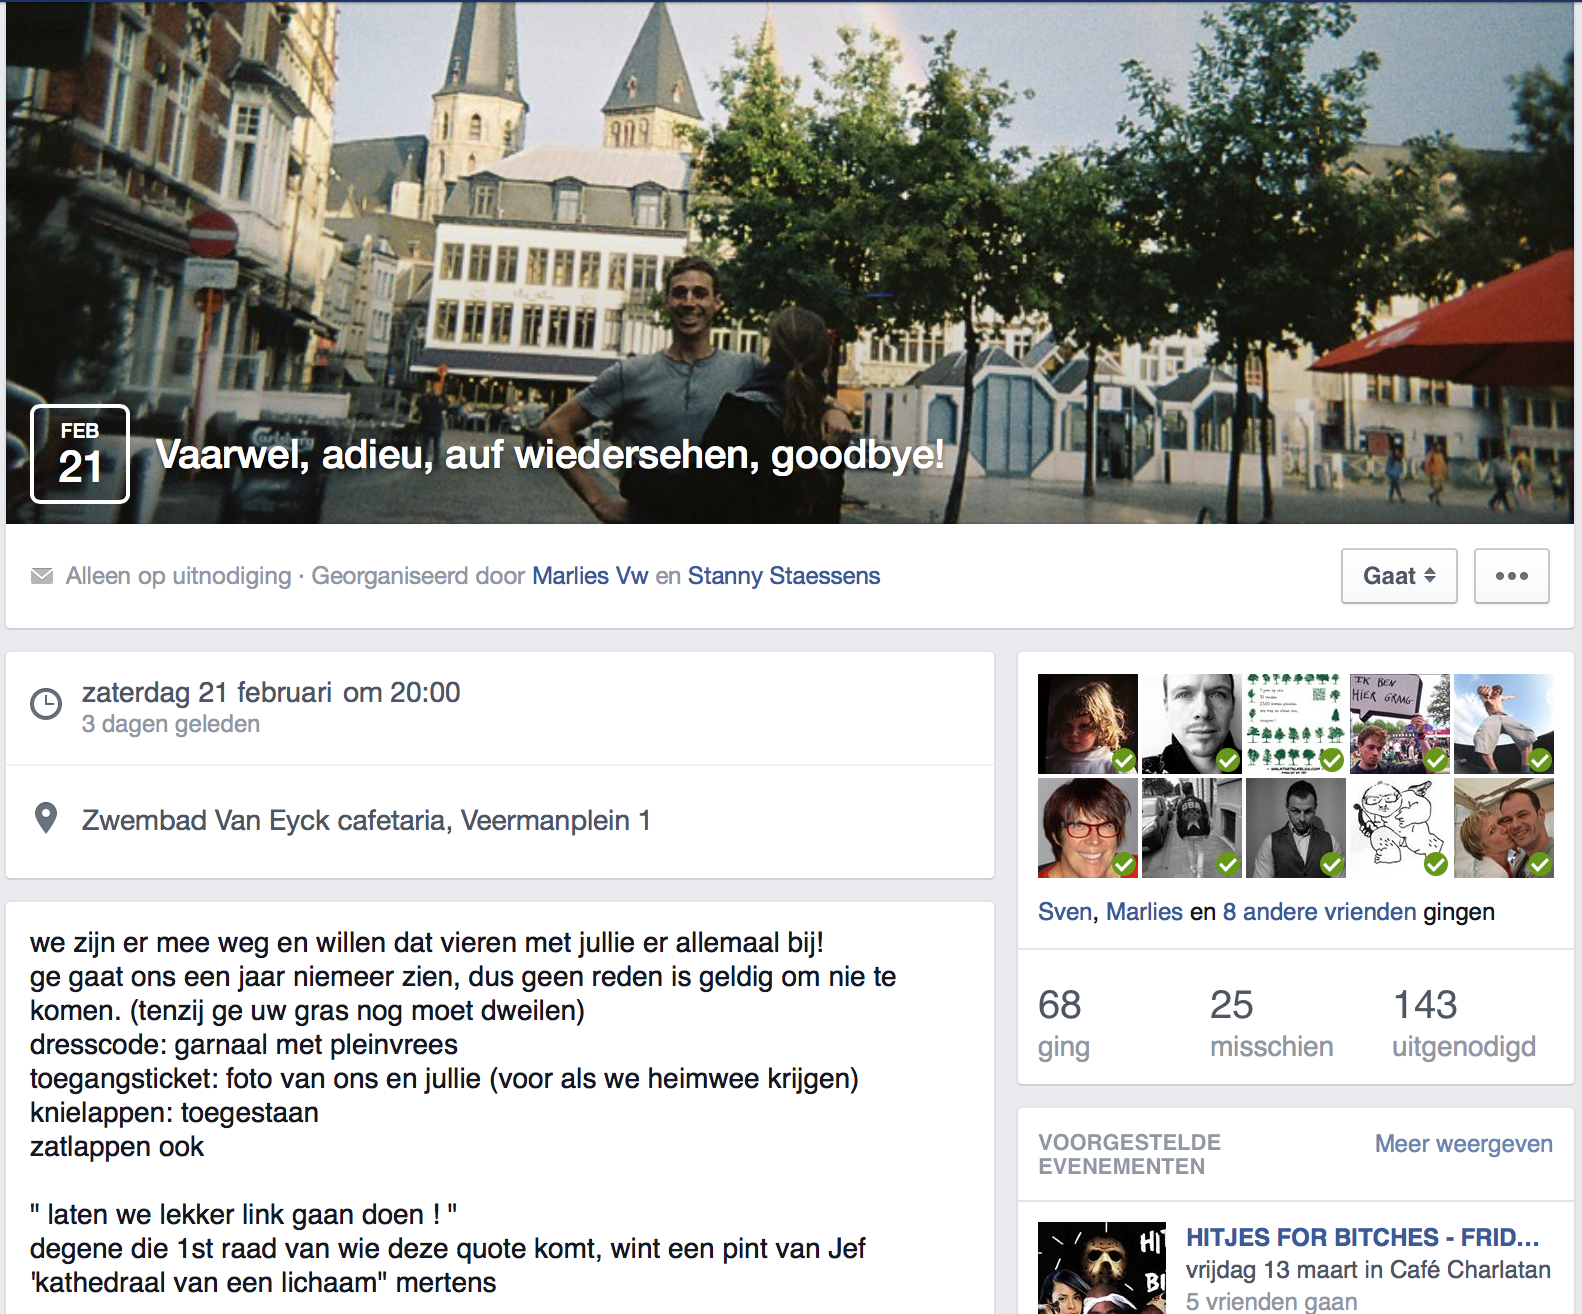1582x1314 pixels.
Task: Click Meer weergeven for suggested events
Action: coord(1463,1144)
